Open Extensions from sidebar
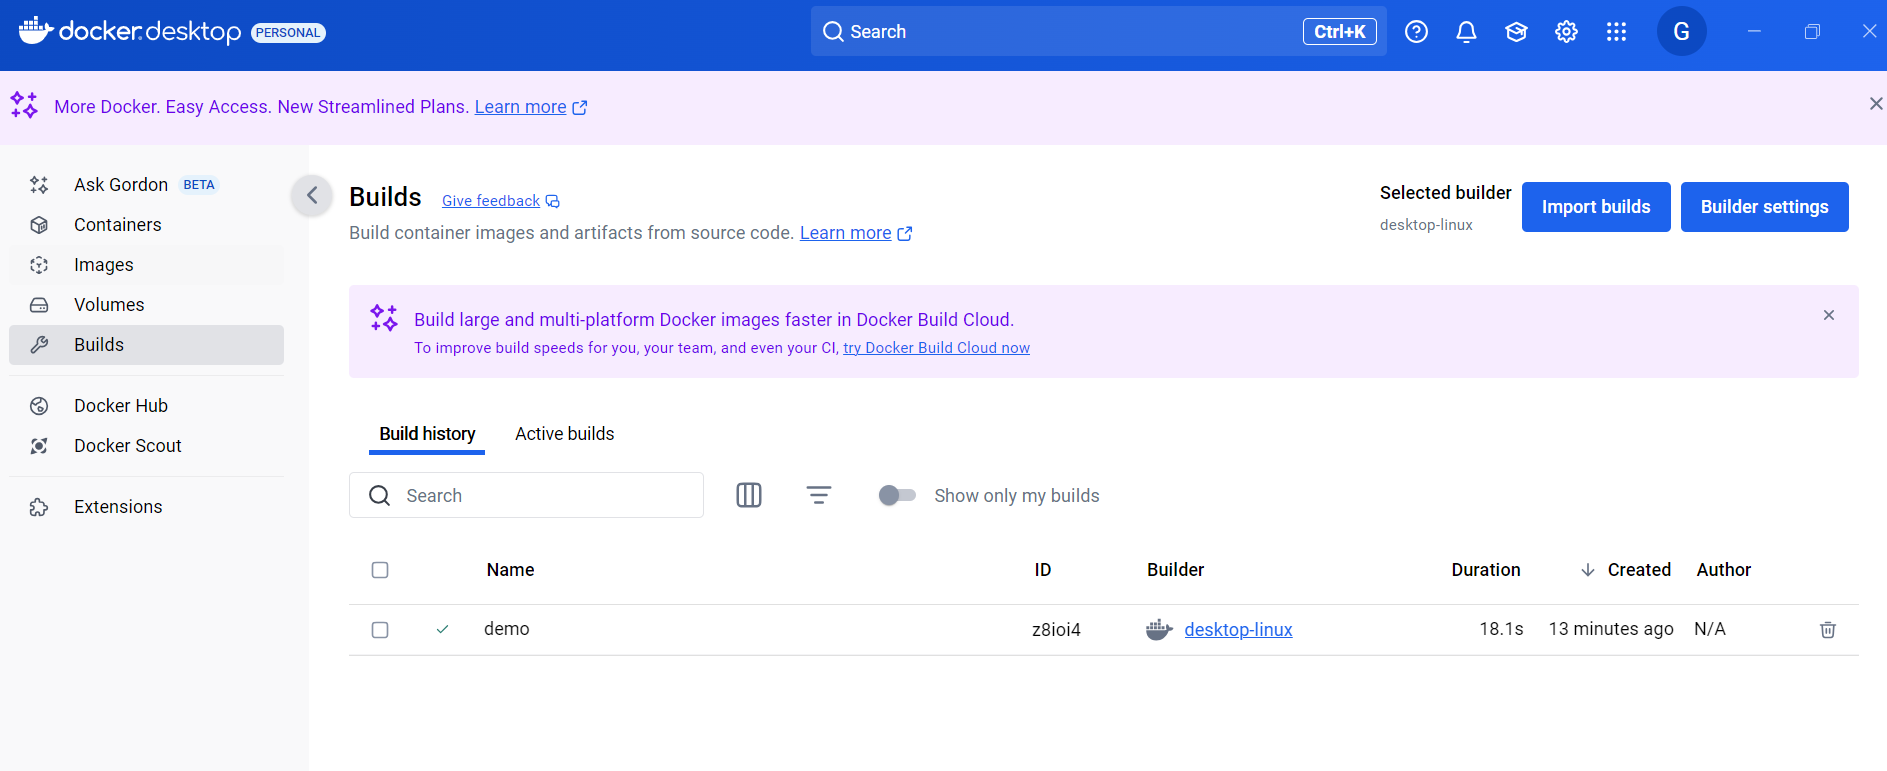Viewport: 1887px width, 771px height. point(146,507)
